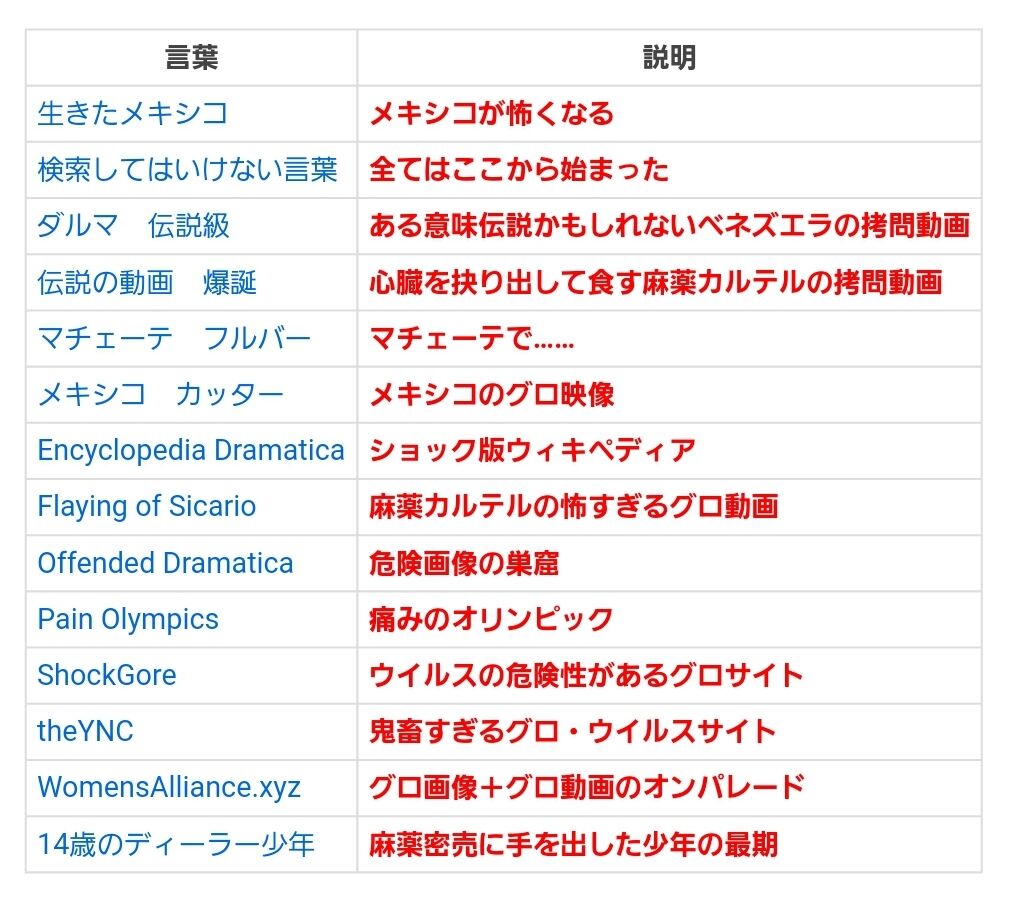The height and width of the screenshot is (902, 1031).
Task: Click the text メキシコのグロ映像
Action: pyautogui.click(x=491, y=394)
